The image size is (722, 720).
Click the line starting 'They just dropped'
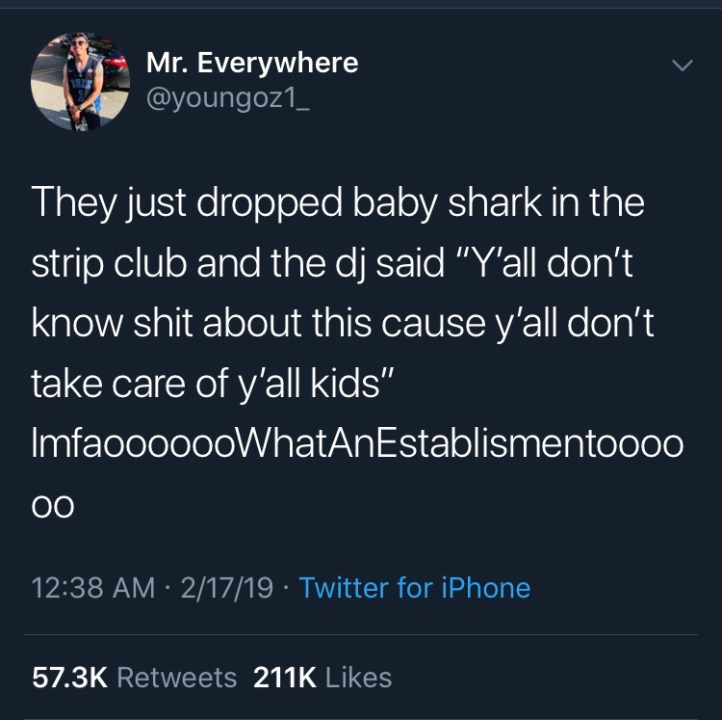(x=338, y=203)
